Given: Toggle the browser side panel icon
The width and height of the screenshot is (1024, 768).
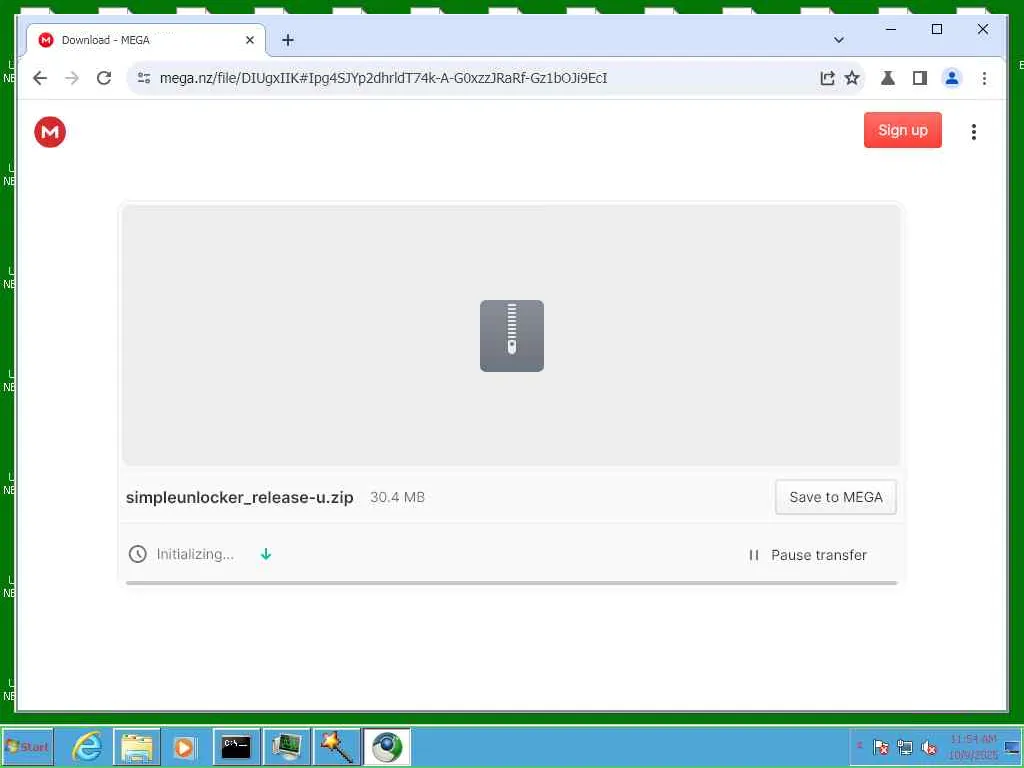Looking at the screenshot, I should point(920,78).
